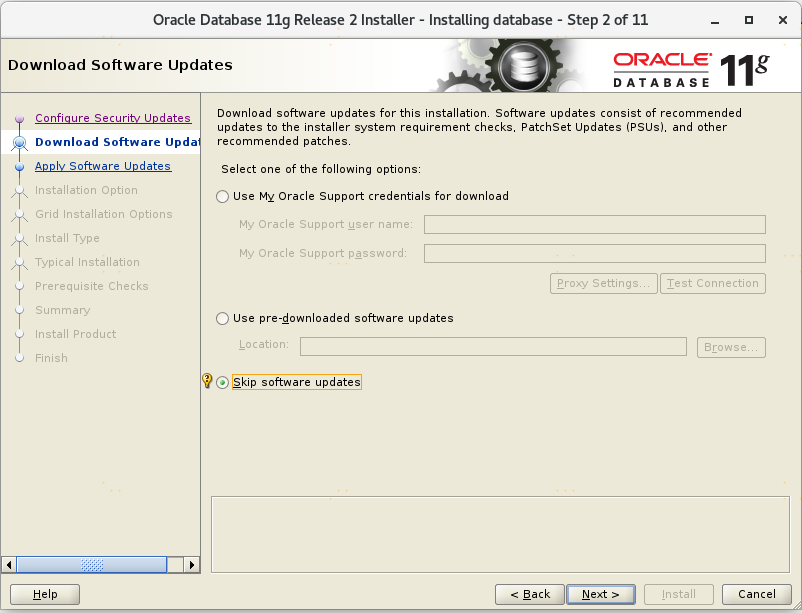This screenshot has width=802, height=613.
Task: Go to Apply Software Updates step
Action: [102, 166]
